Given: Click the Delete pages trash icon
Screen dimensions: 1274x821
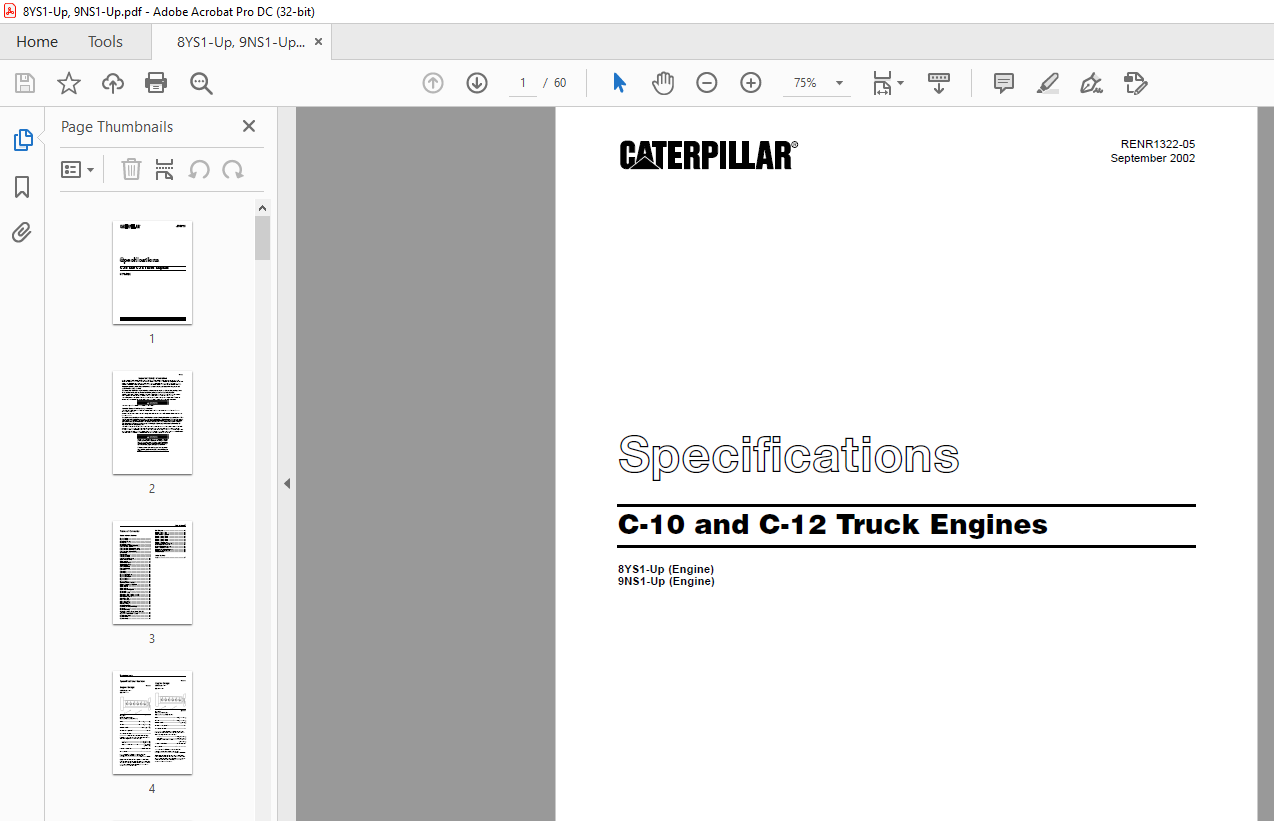Looking at the screenshot, I should pos(131,170).
